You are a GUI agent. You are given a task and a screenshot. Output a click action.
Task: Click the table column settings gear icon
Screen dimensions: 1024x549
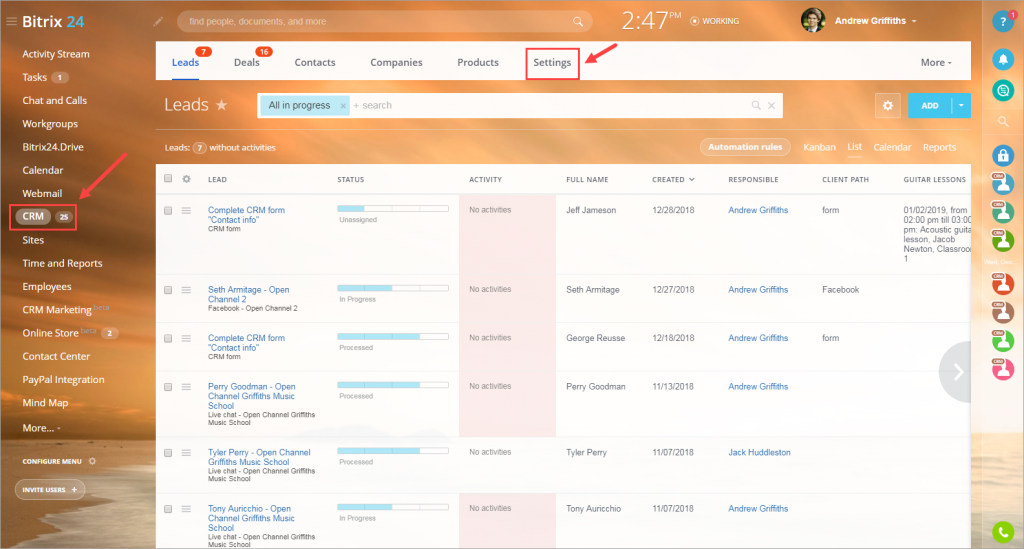click(186, 179)
